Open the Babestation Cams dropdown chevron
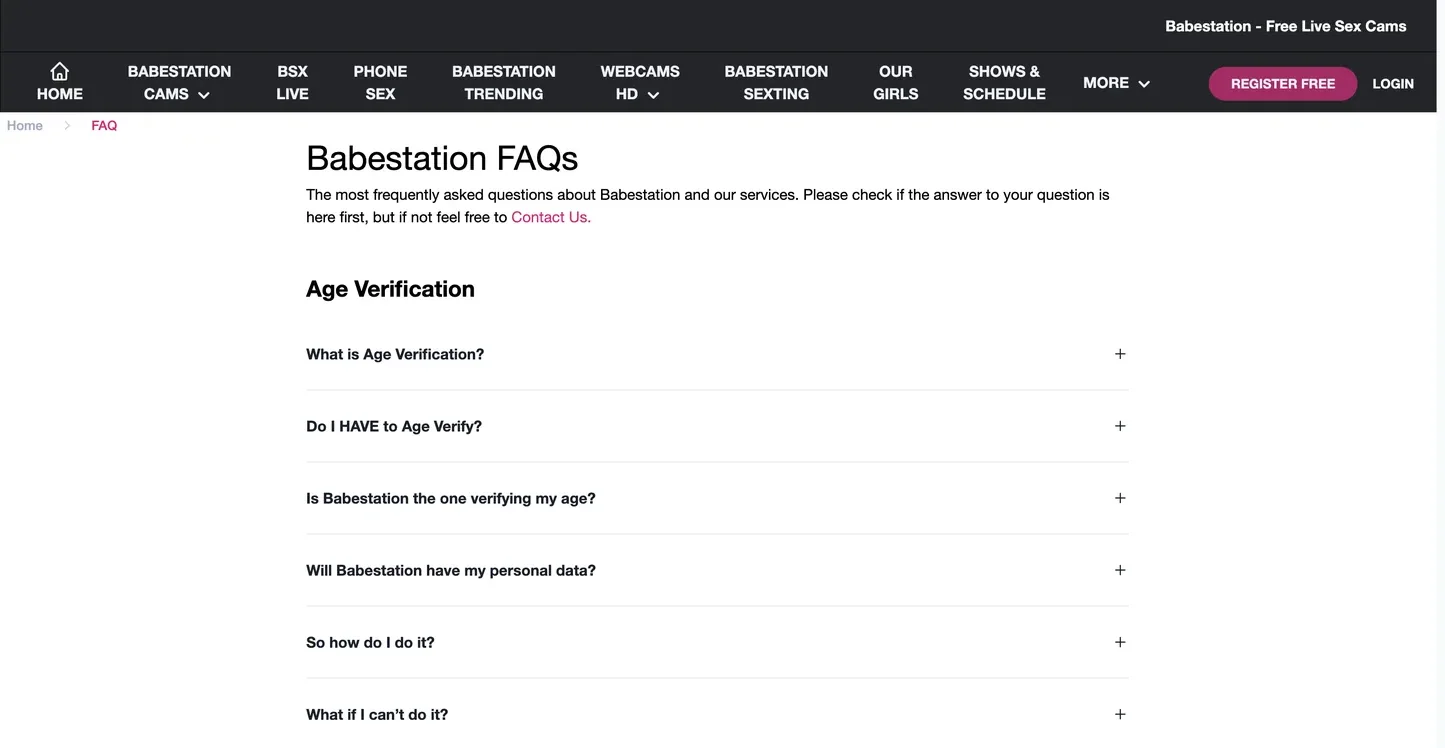Screen dimensions: 1445x748 pyautogui.click(x=204, y=95)
